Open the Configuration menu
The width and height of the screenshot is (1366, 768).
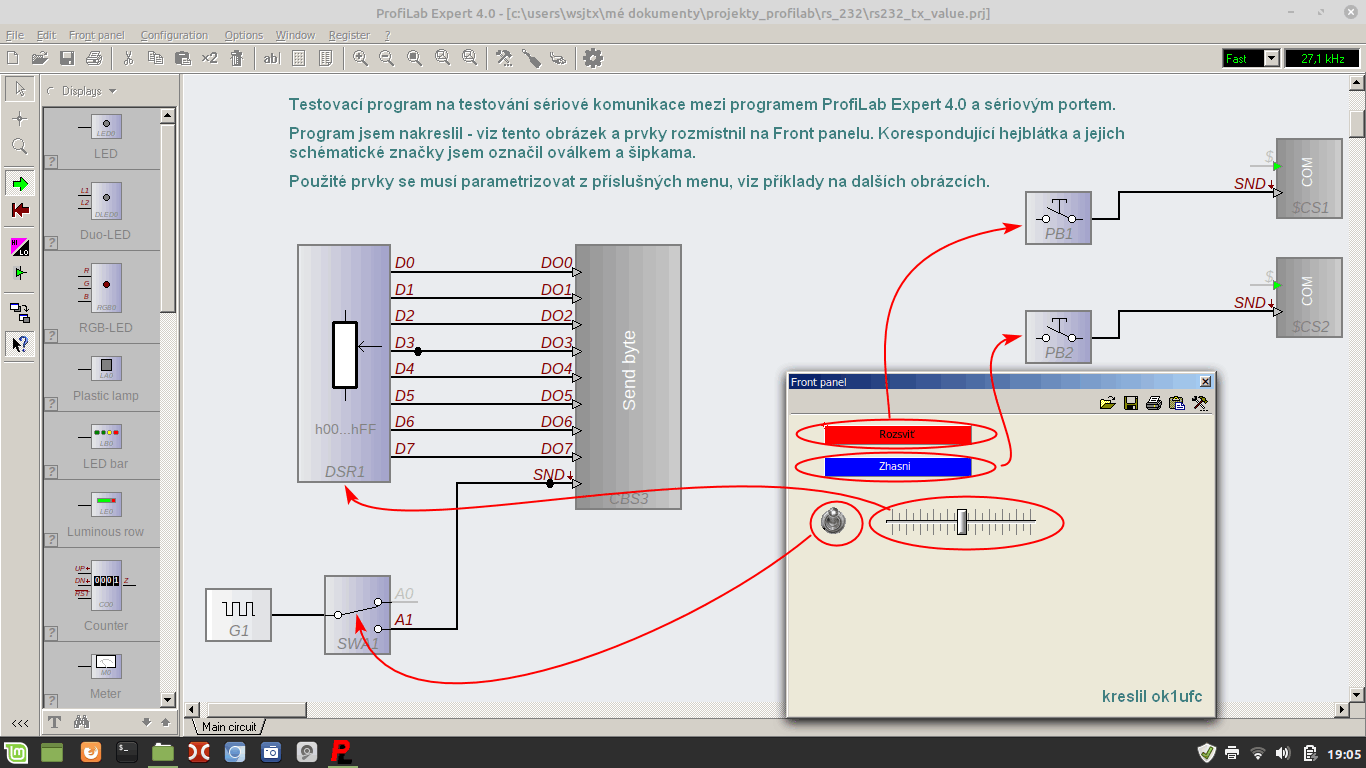coord(174,35)
